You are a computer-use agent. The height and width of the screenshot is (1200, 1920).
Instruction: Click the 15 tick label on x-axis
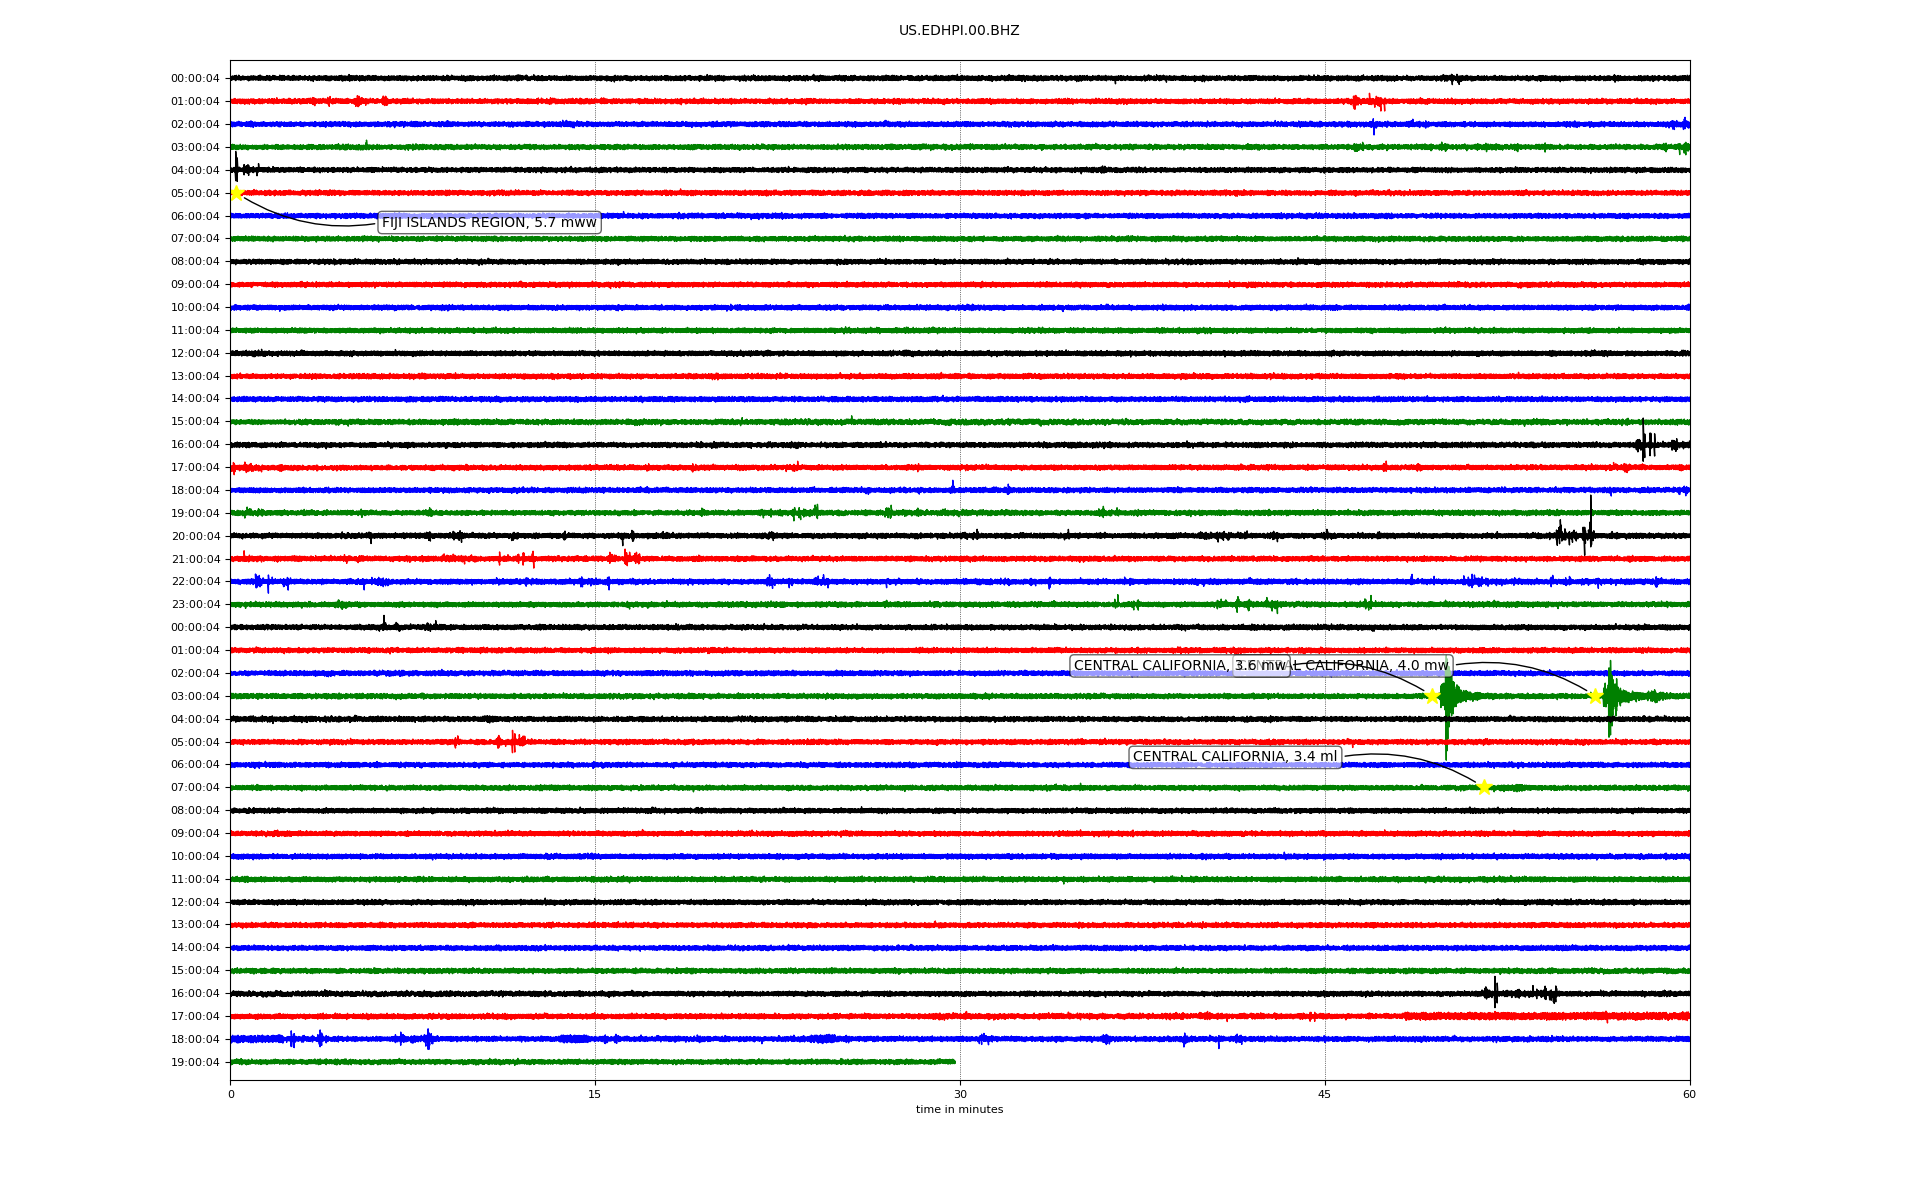click(x=595, y=1094)
